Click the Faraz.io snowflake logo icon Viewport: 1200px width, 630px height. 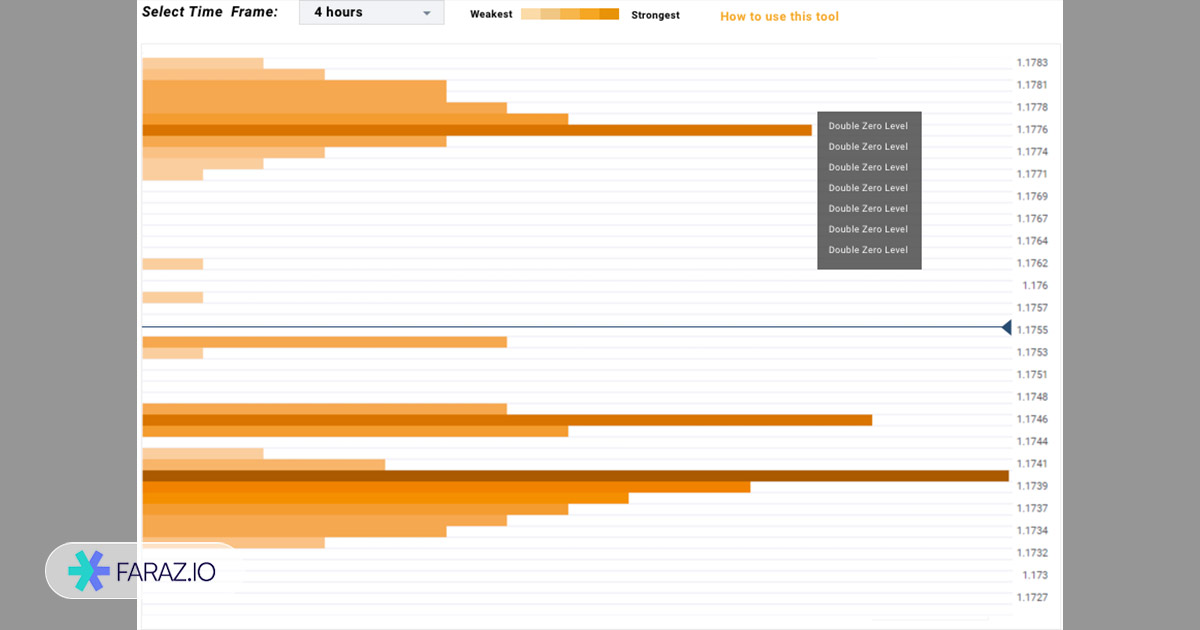[88, 571]
